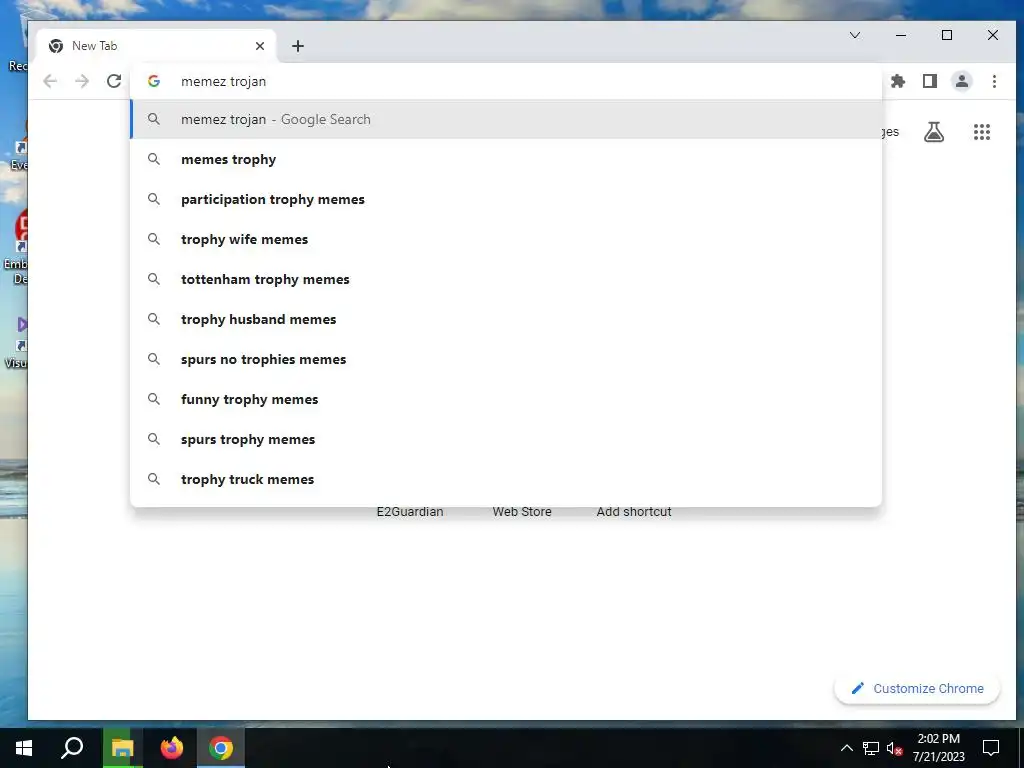Maximize the Chrome window
The image size is (1024, 768).
[947, 35]
